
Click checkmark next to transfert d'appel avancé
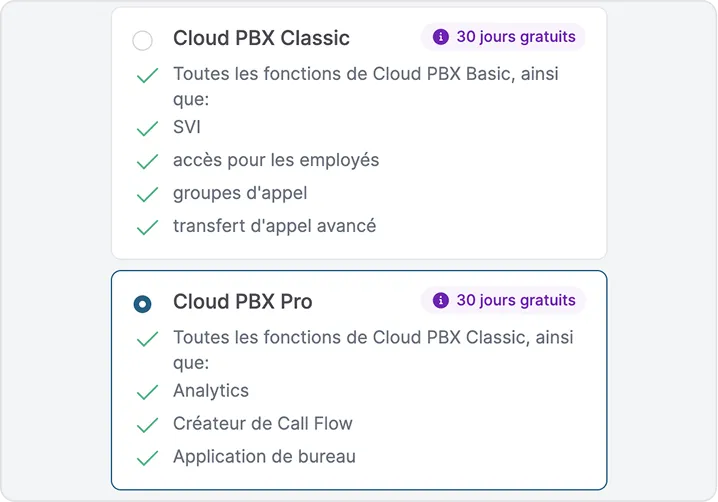147,227
